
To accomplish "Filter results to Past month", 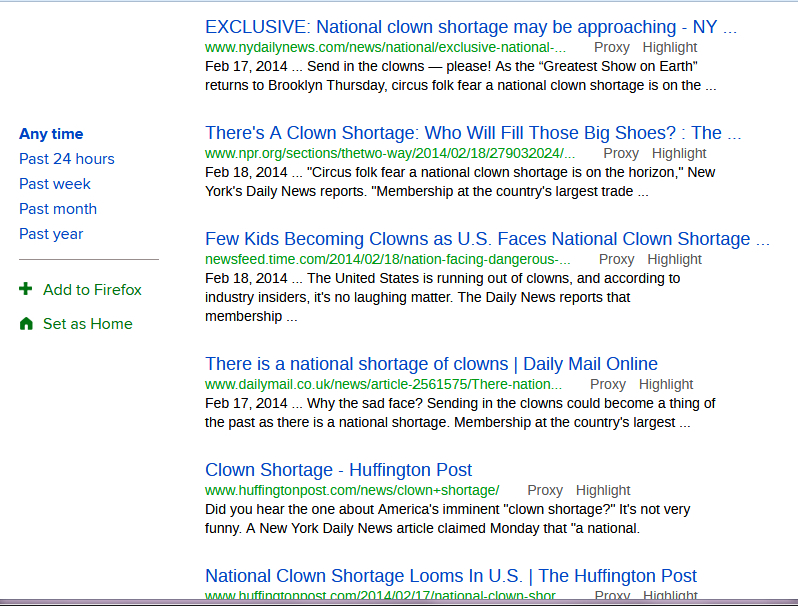I will tap(58, 209).
